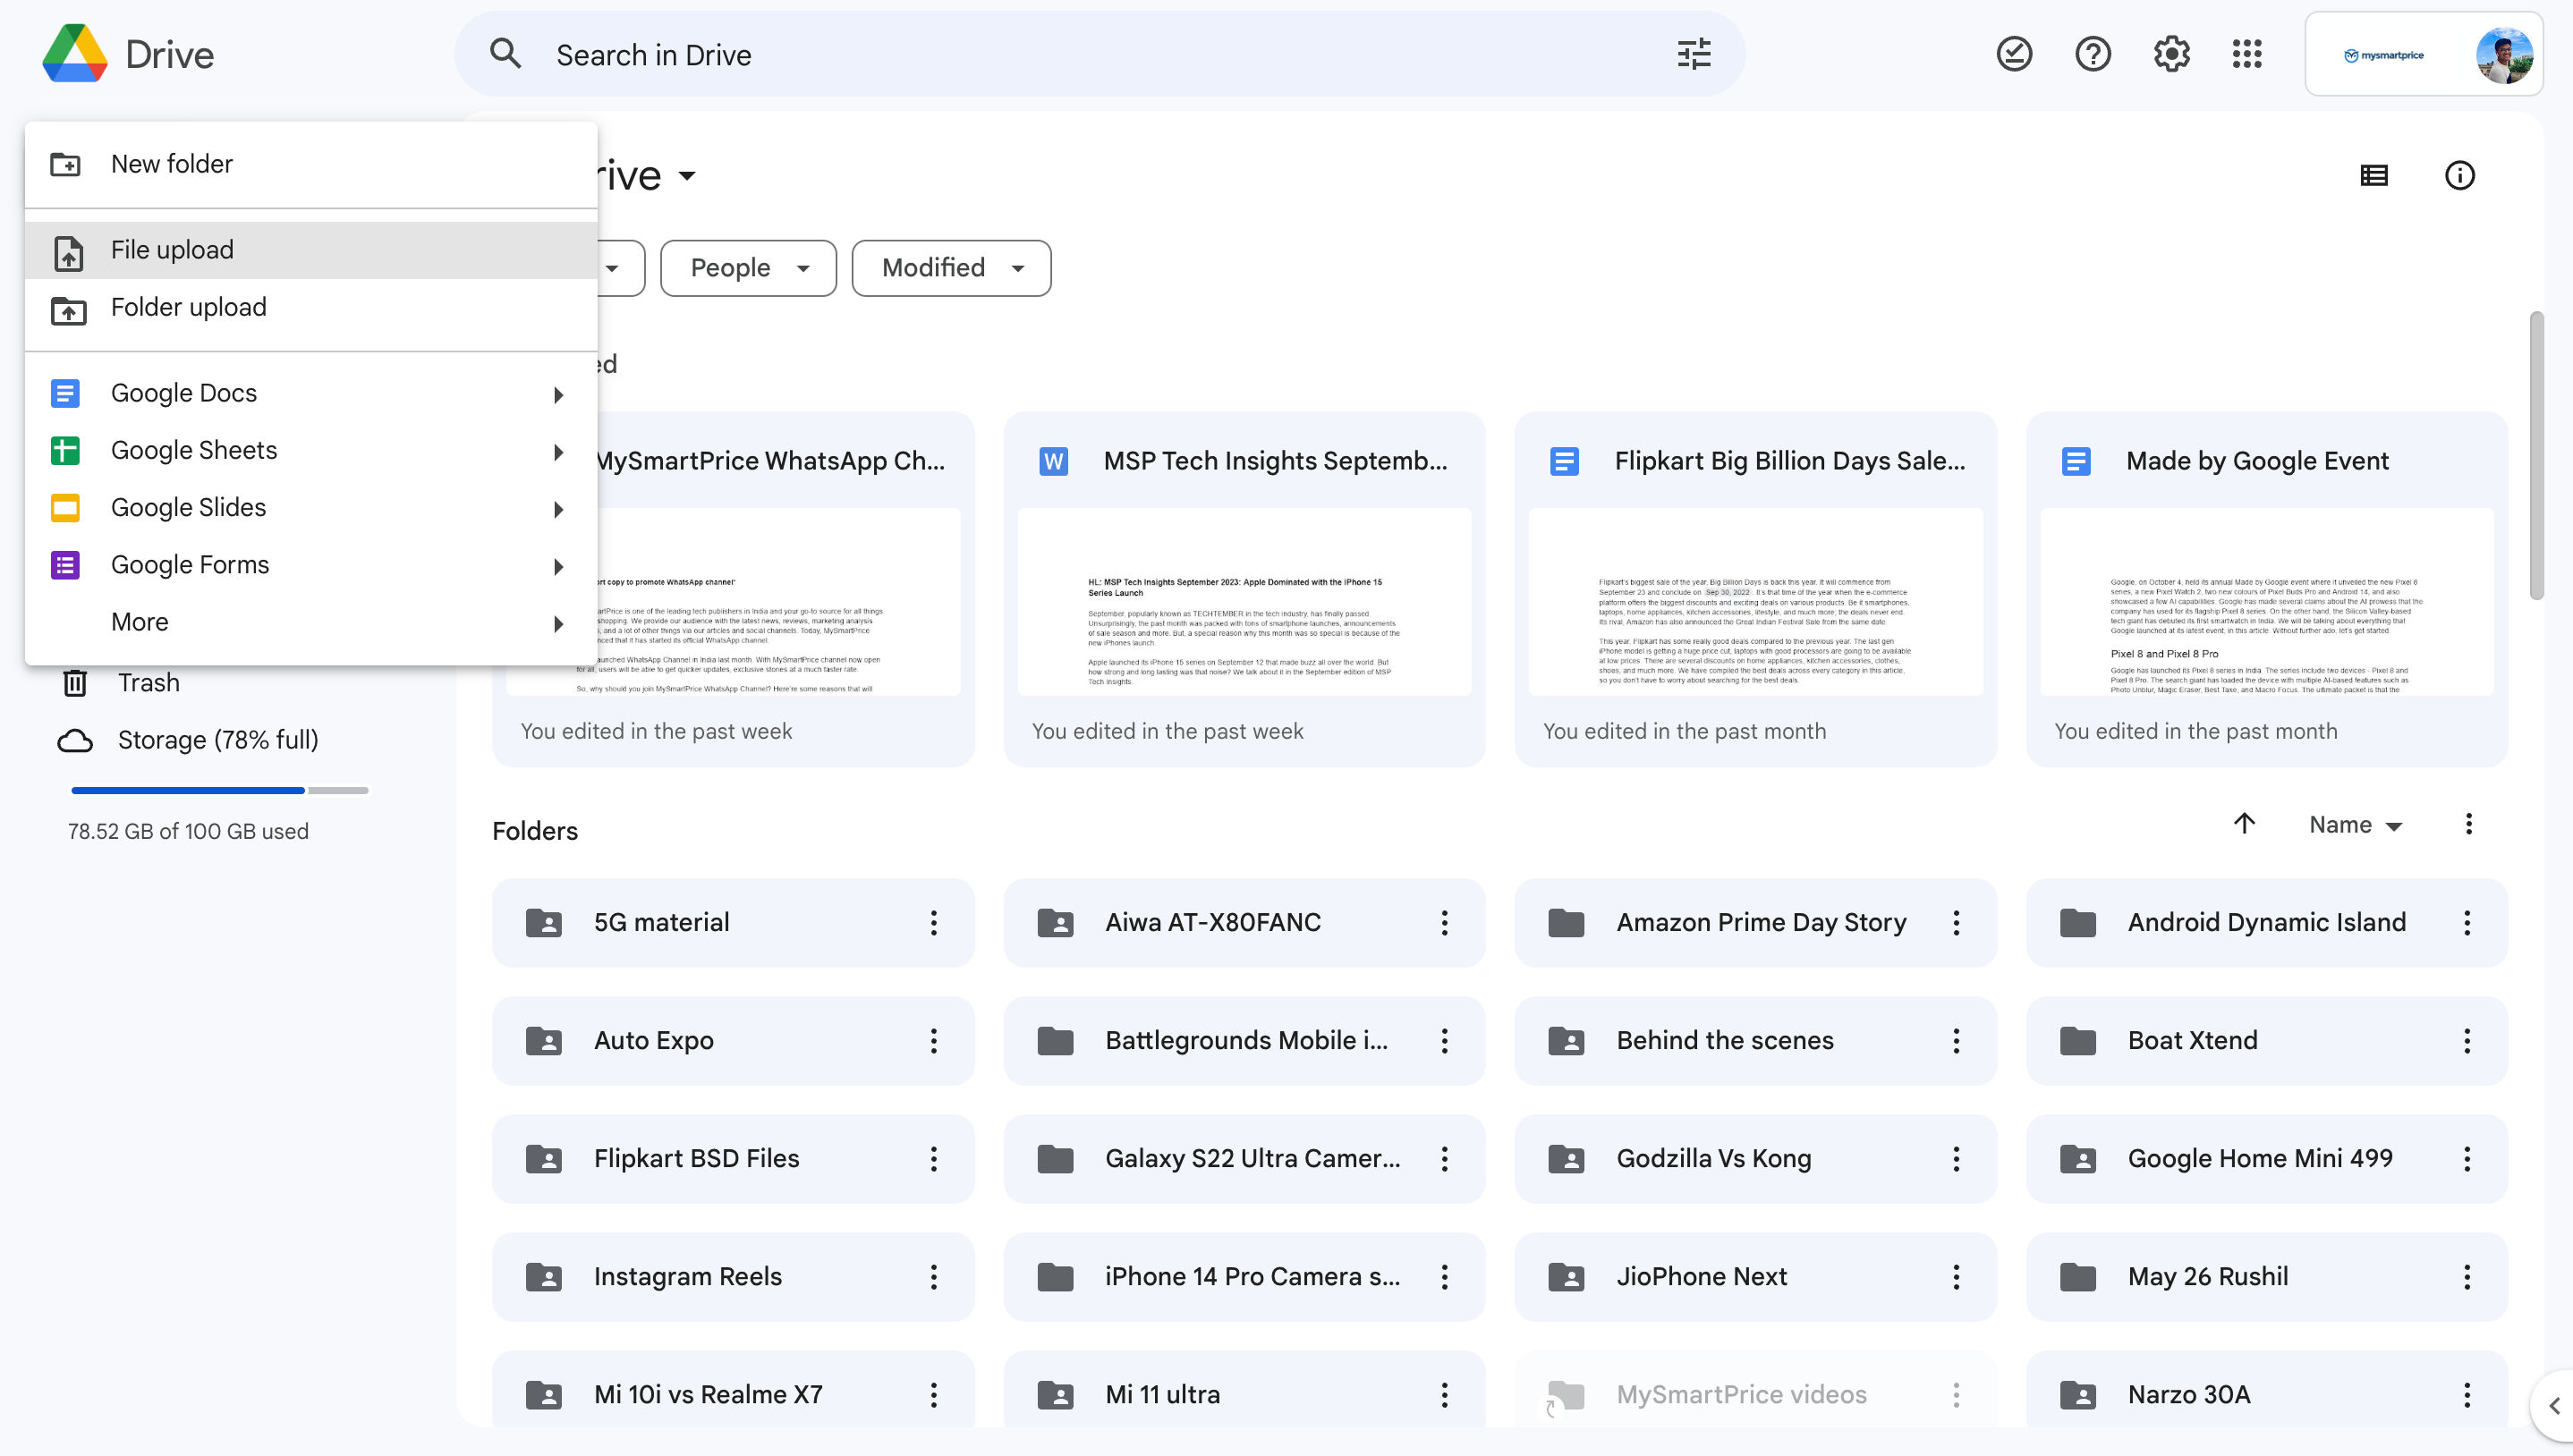Open the offline ready status icon

click(x=2014, y=54)
